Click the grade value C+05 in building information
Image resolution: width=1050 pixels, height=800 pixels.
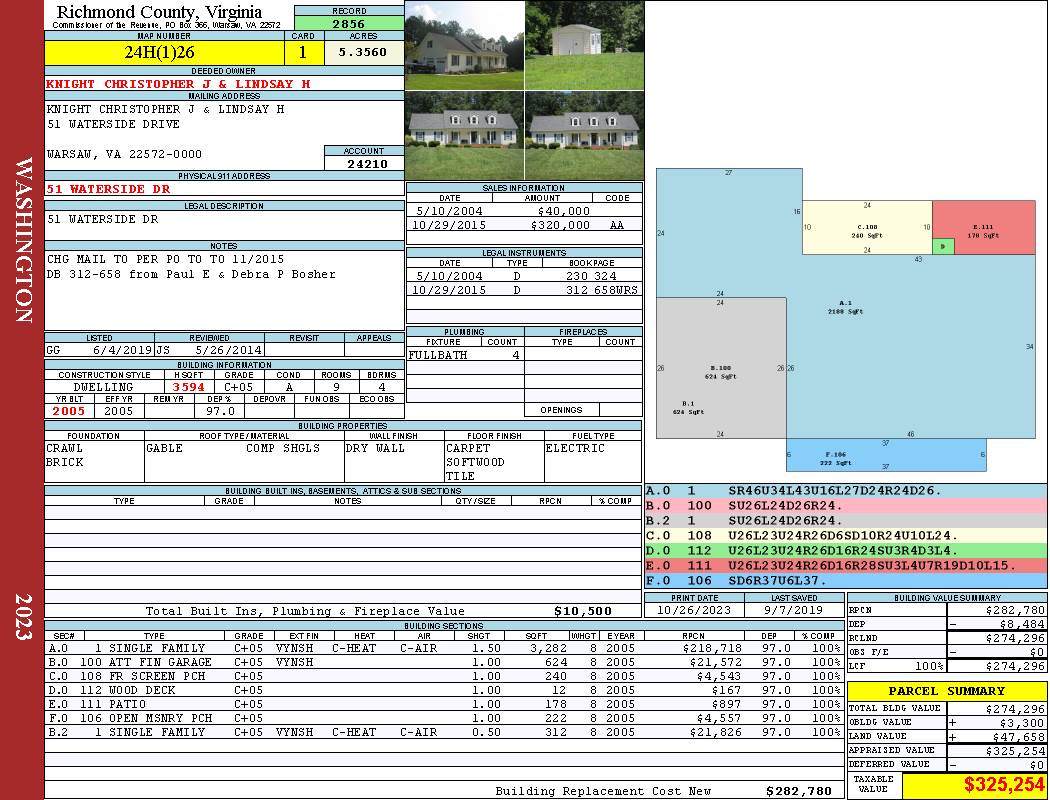click(x=238, y=387)
